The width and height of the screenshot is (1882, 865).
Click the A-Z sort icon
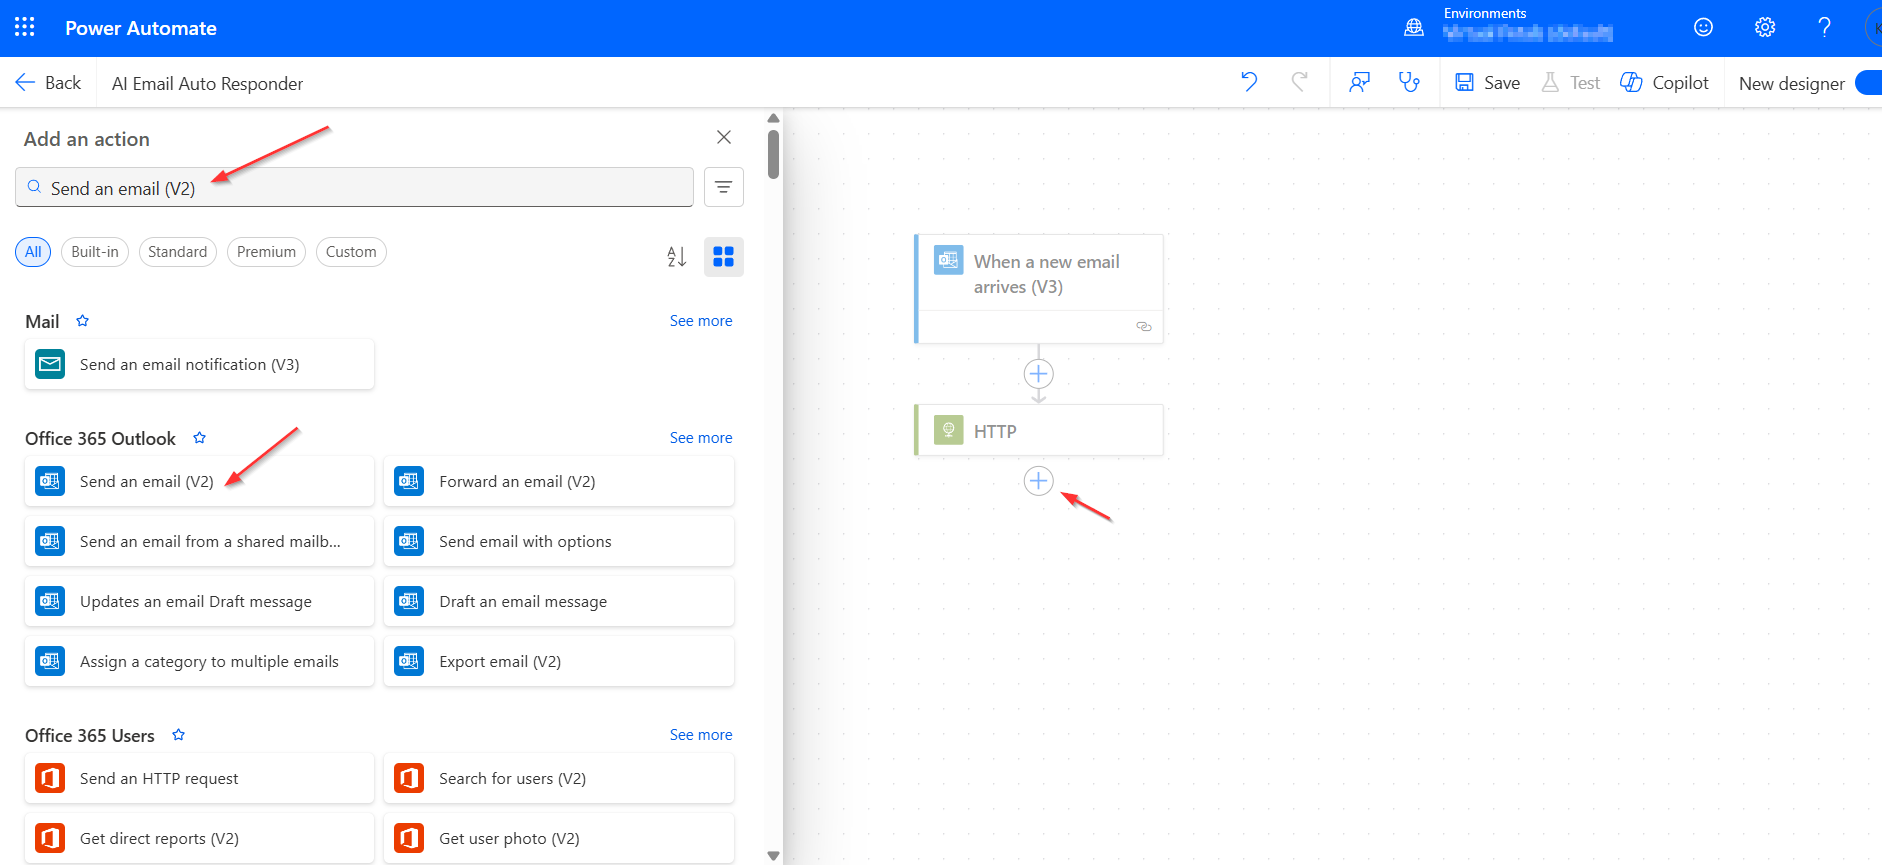pos(677,257)
